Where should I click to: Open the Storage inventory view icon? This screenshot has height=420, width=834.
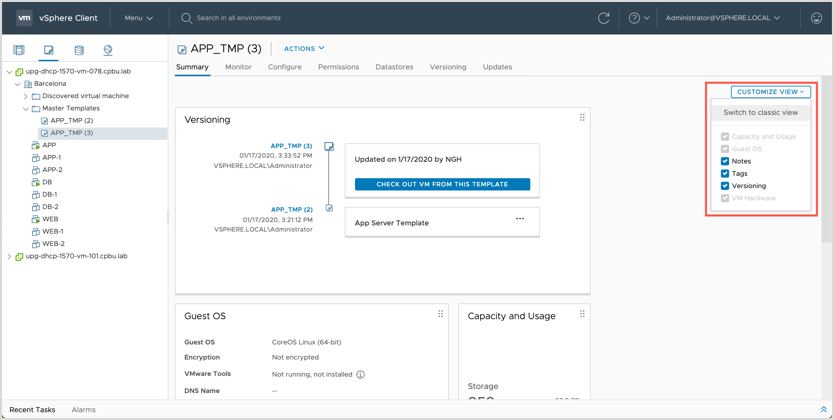79,50
